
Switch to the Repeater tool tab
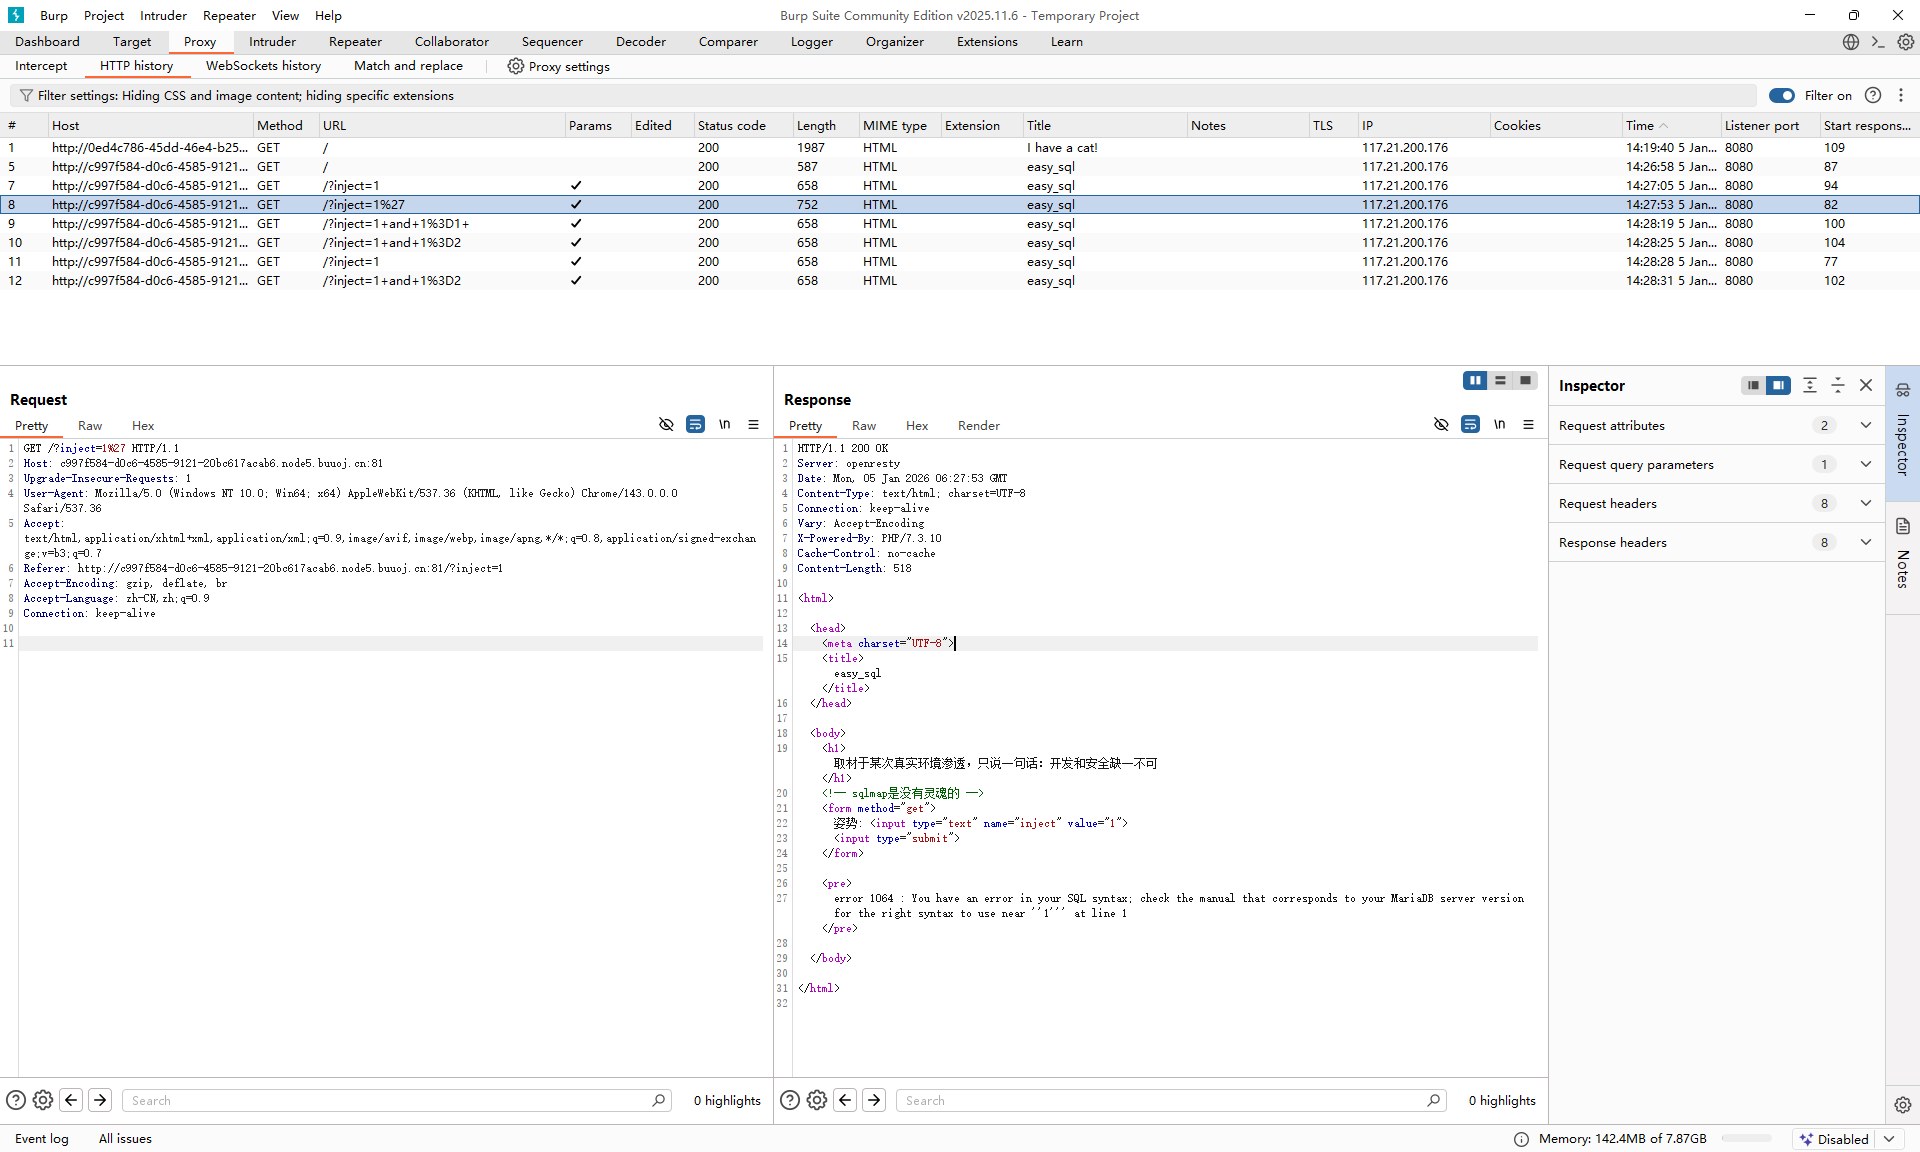(x=355, y=42)
